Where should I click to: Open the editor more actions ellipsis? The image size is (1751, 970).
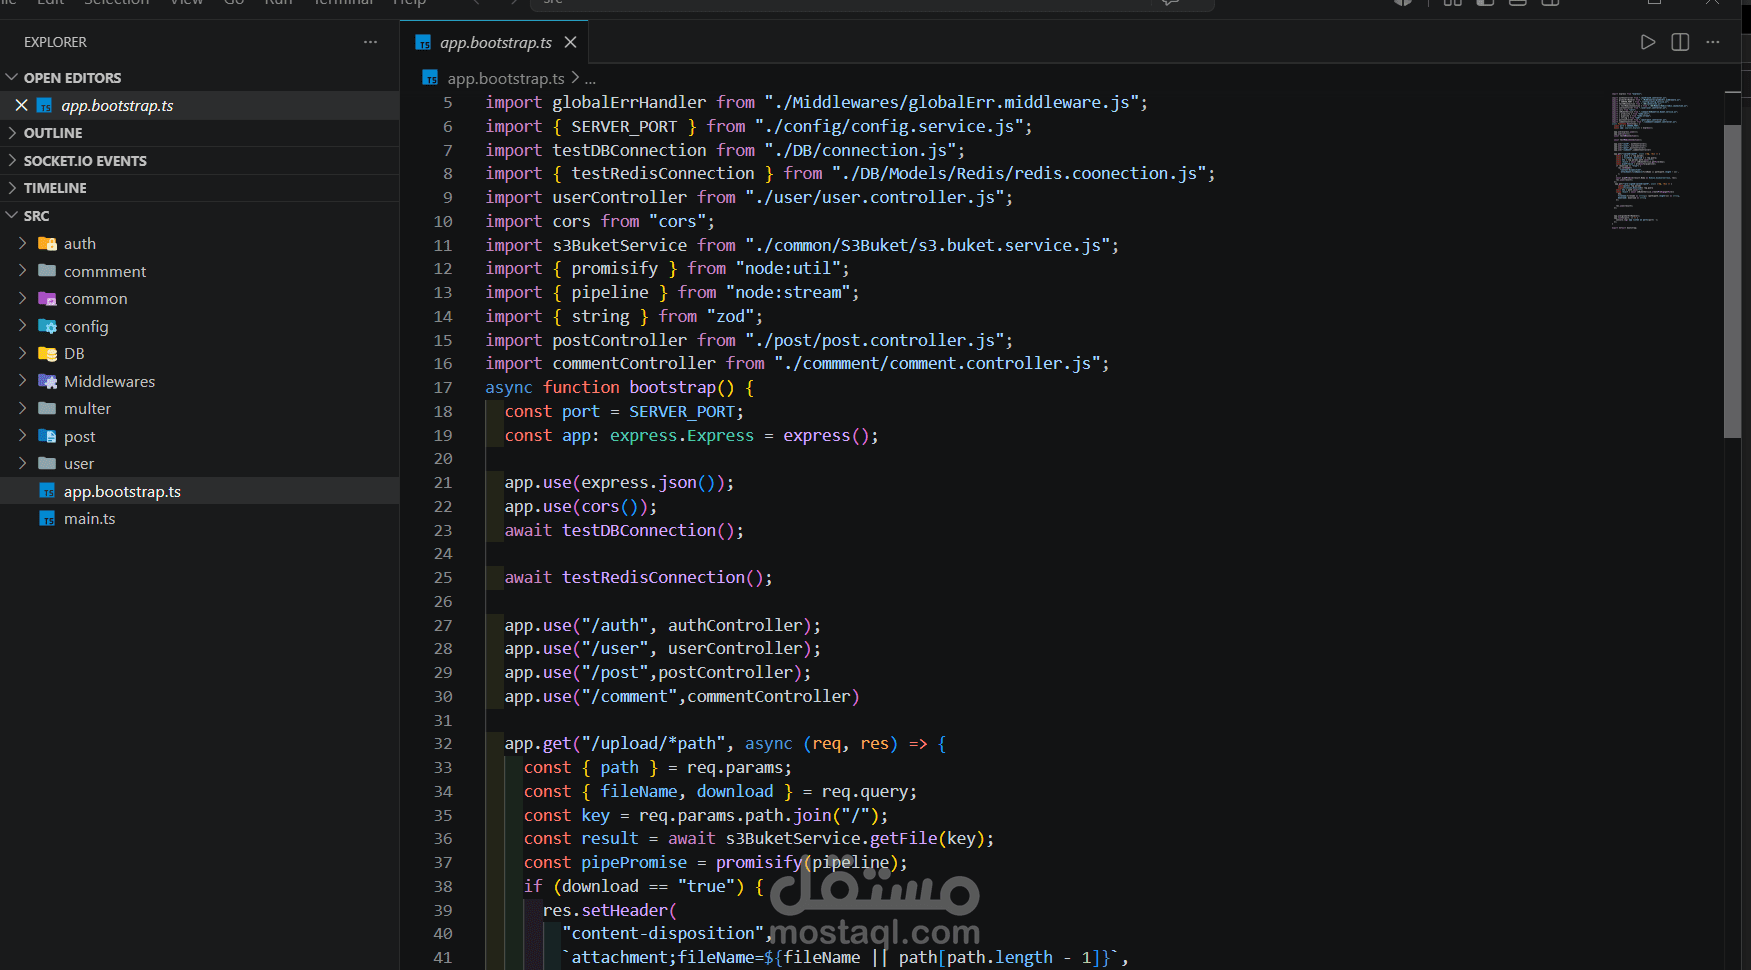1713,42
